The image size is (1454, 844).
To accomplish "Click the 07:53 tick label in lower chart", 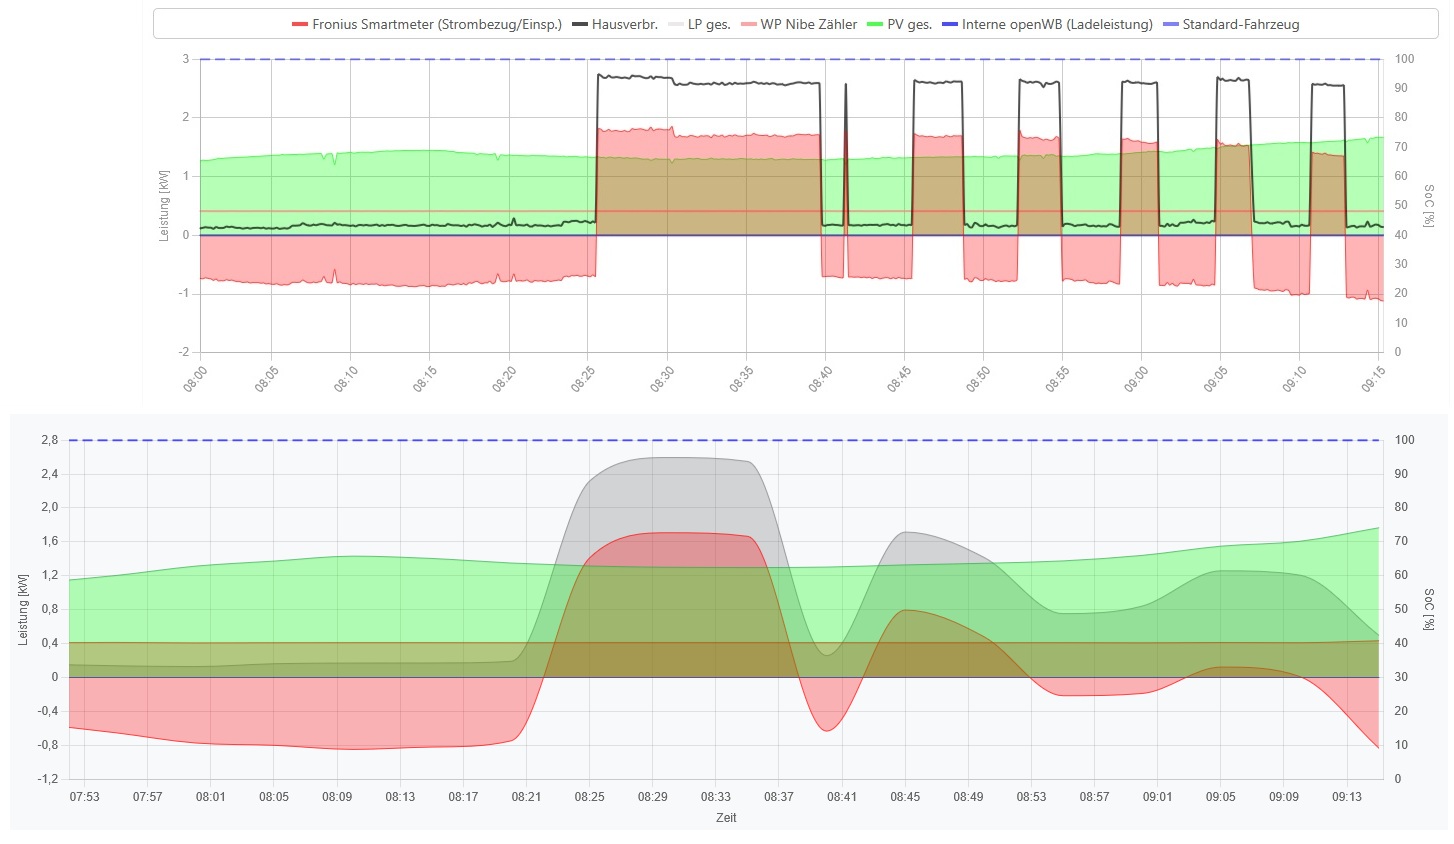I will 85,797.
